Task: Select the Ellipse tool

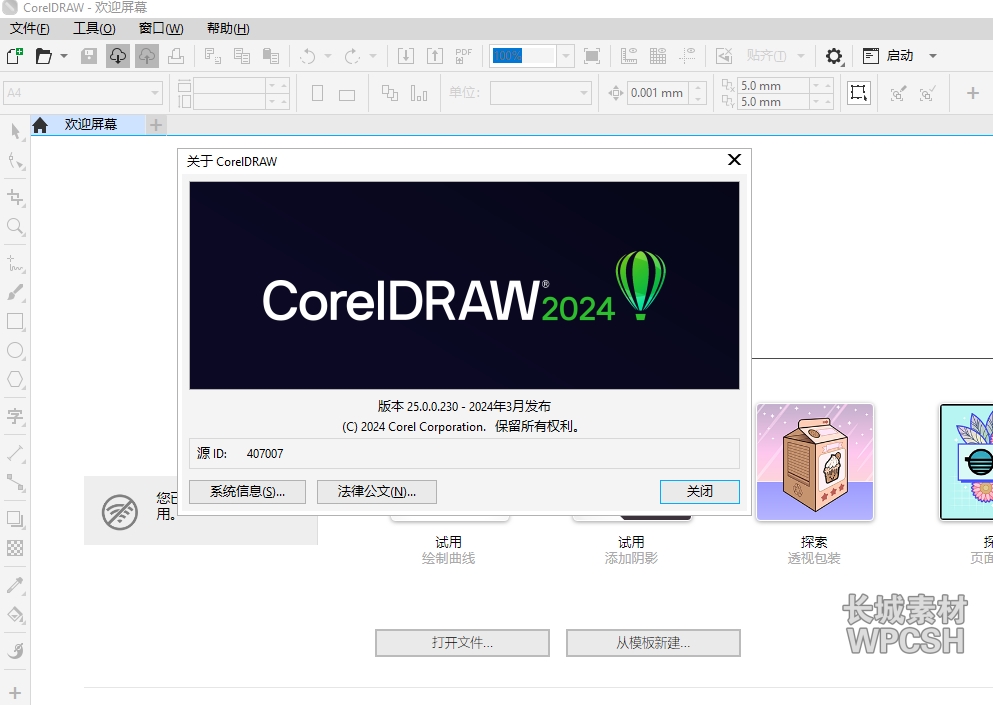Action: pos(15,350)
